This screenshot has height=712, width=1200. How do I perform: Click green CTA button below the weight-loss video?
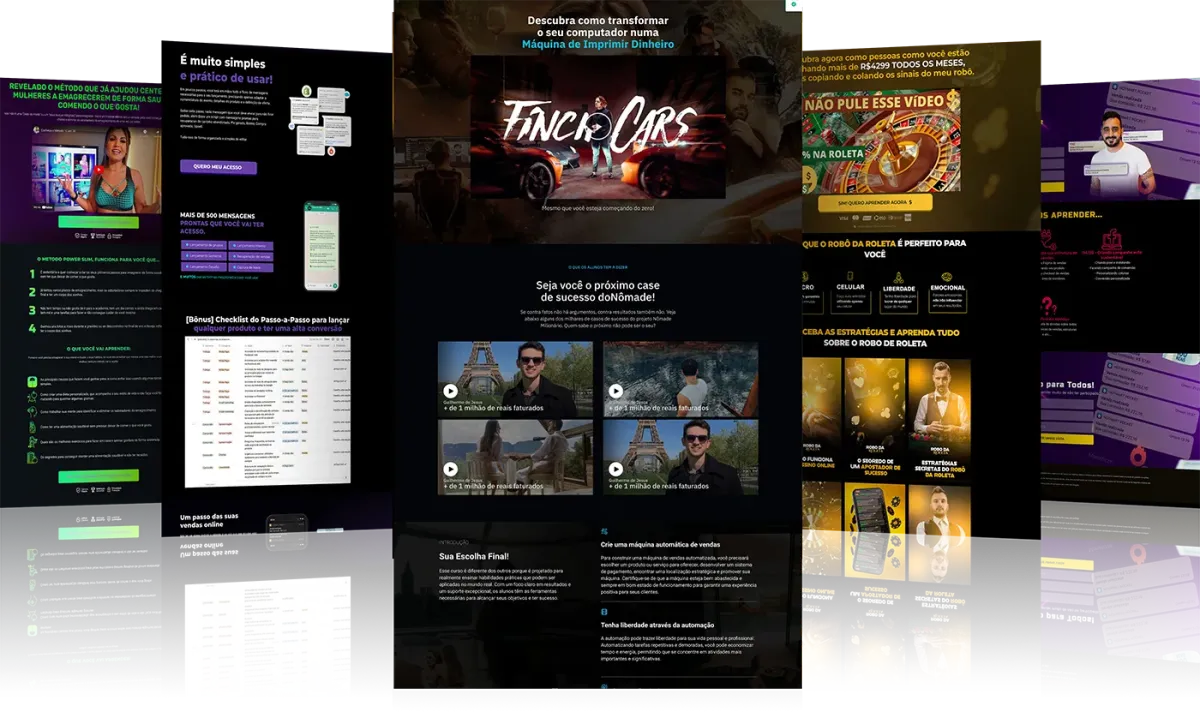(x=98, y=222)
